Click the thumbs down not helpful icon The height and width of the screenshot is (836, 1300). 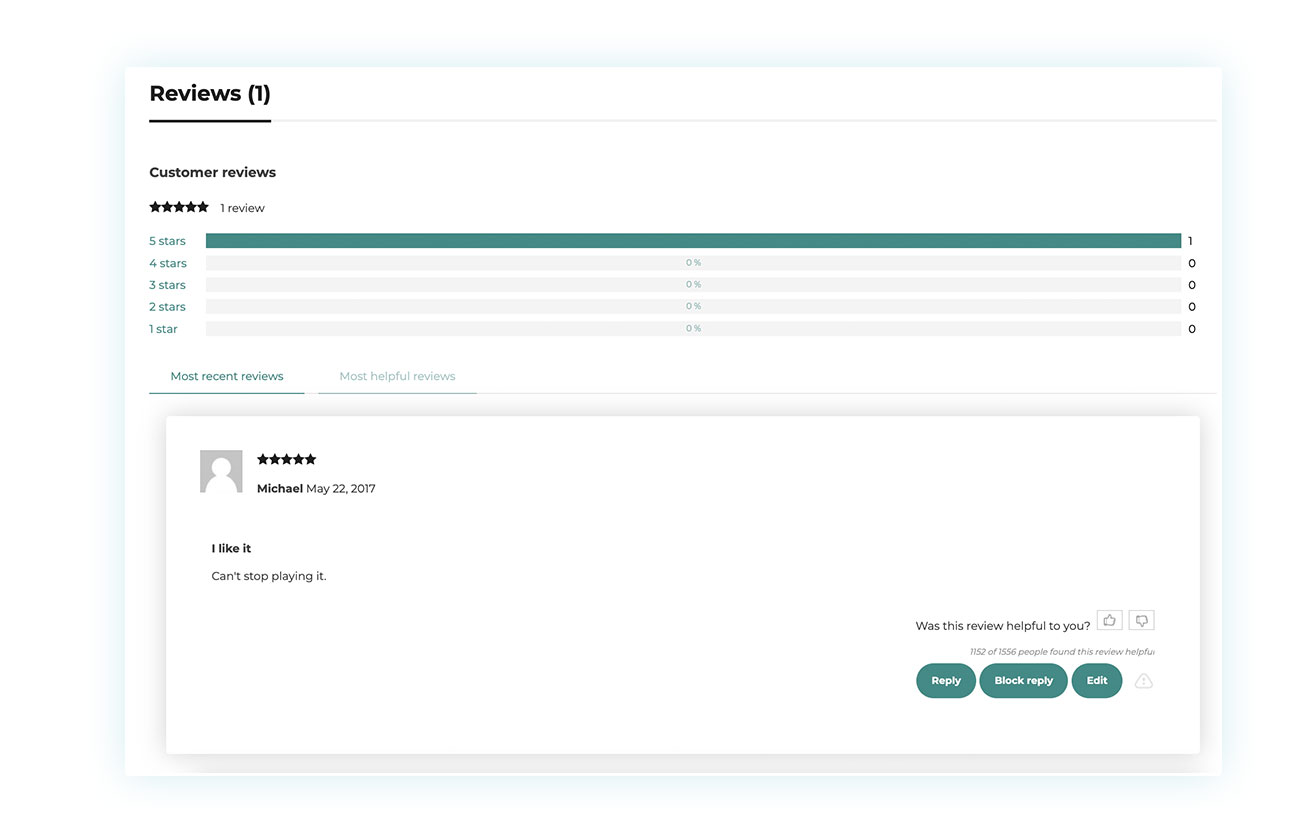coord(1142,621)
